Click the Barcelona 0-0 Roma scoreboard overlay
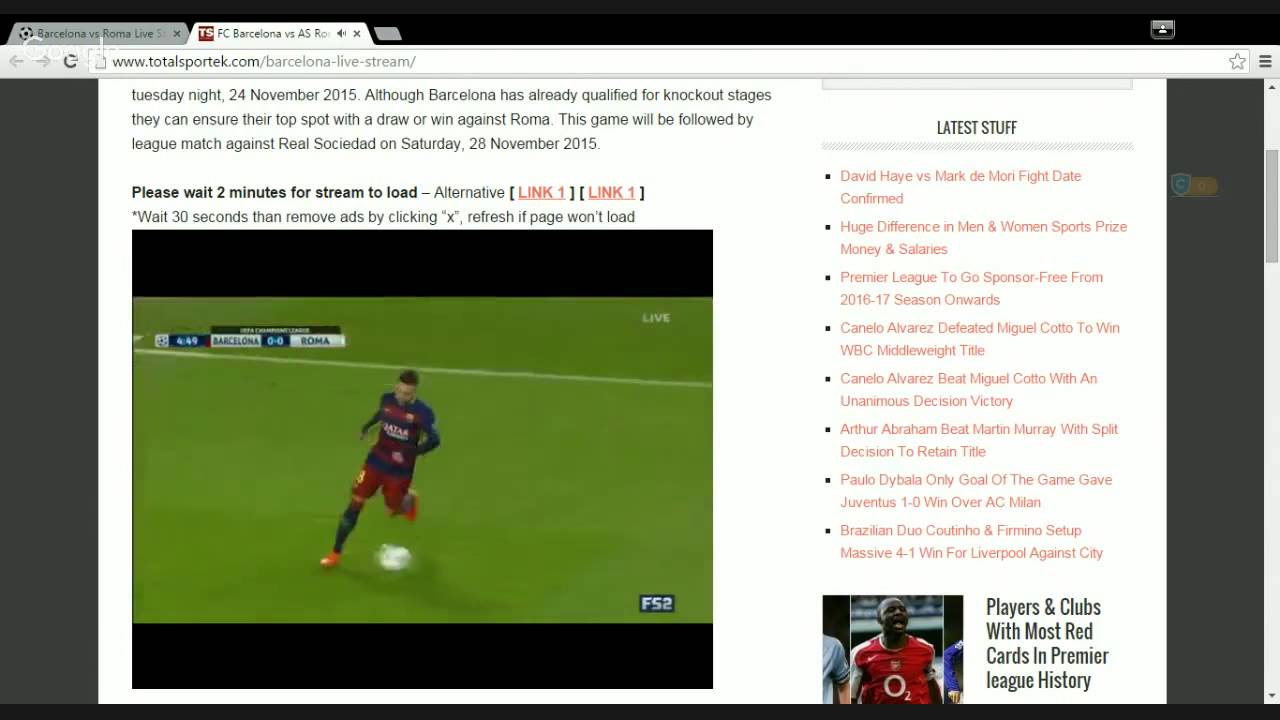The height and width of the screenshot is (720, 1280). click(x=249, y=338)
